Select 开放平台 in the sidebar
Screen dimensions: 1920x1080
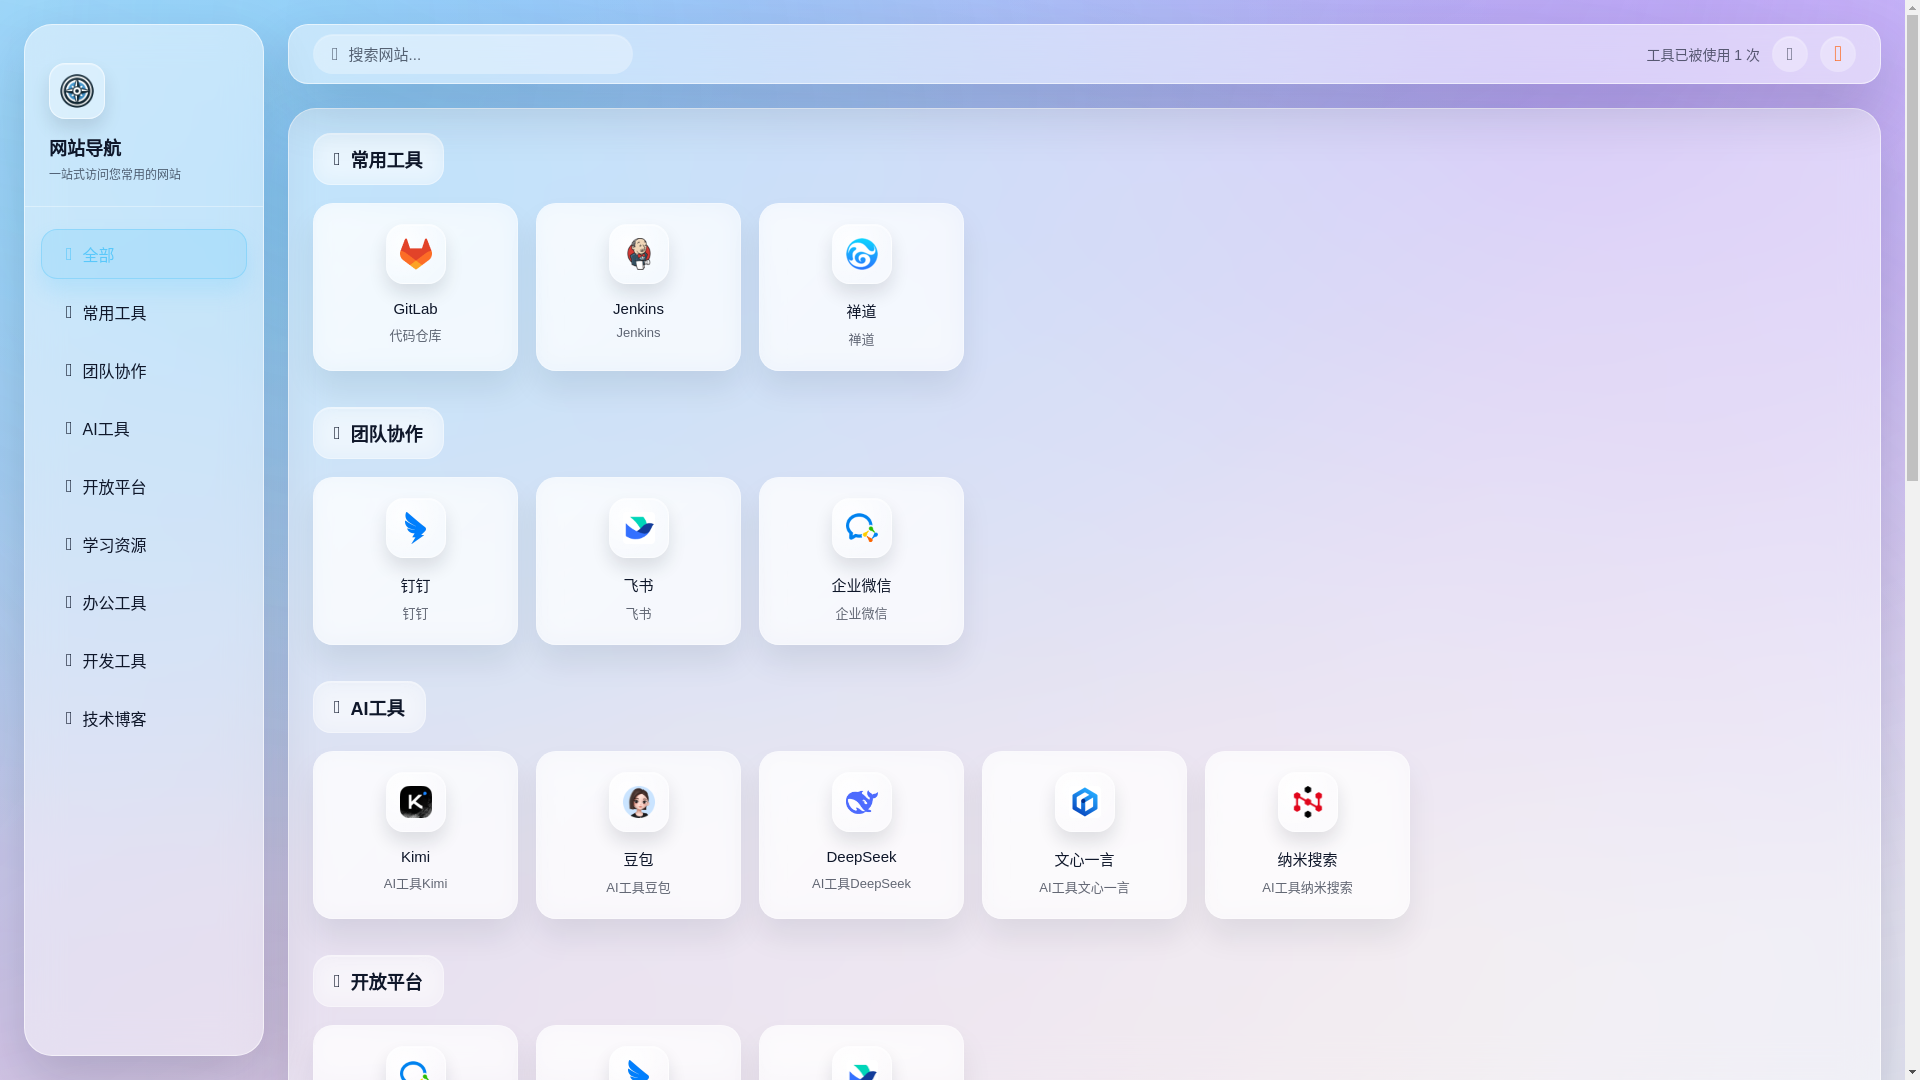(144, 486)
